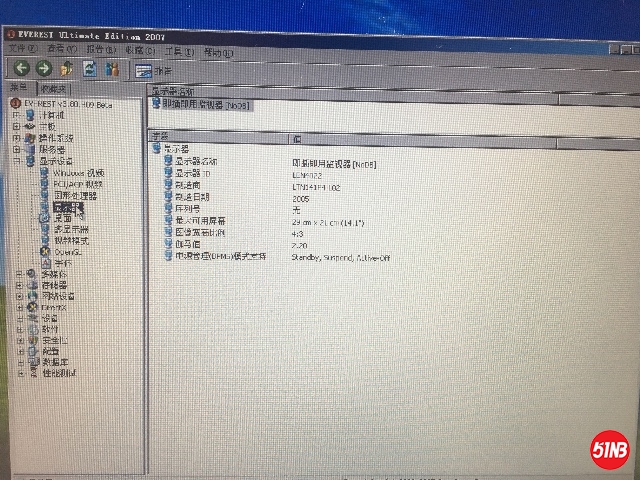Click the 制造日期 value 2005
Viewport: 640px width, 480px height.
(301, 199)
